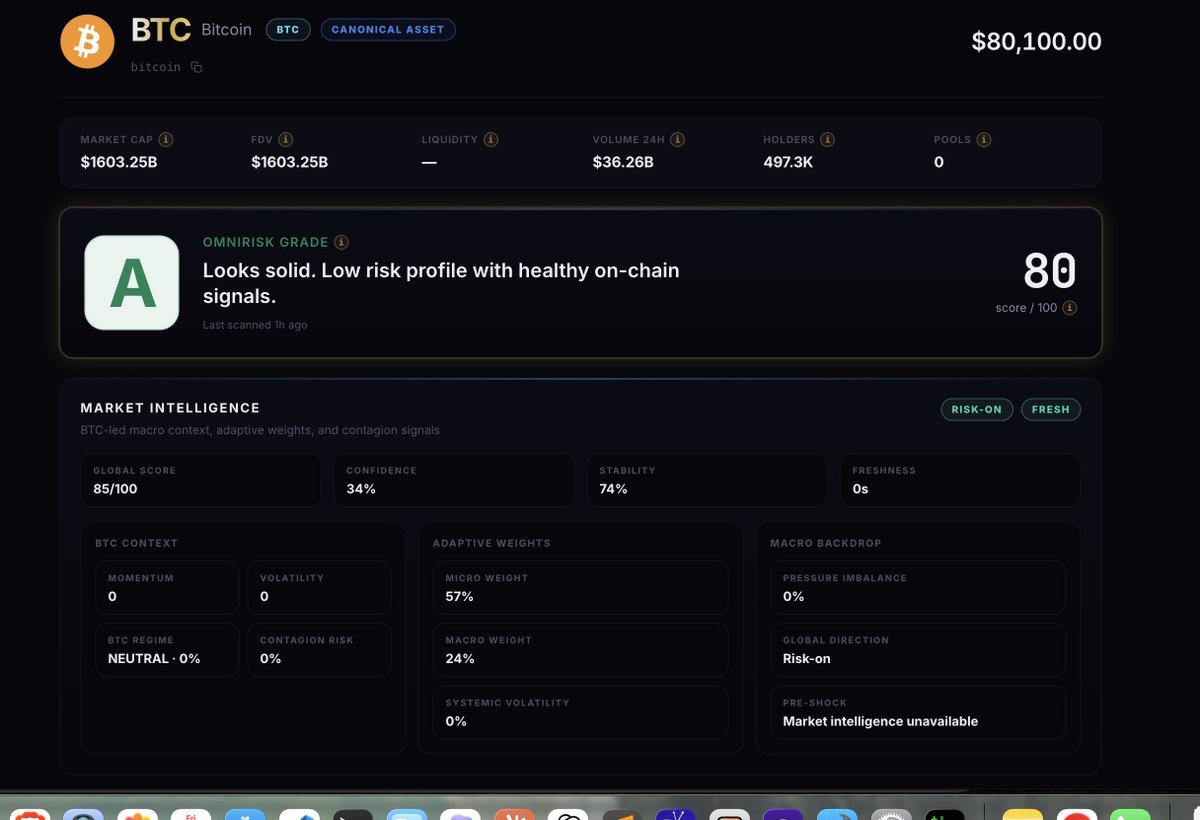
Task: Click the 'NEUTRAL · 0%' regime value
Action: click(154, 658)
